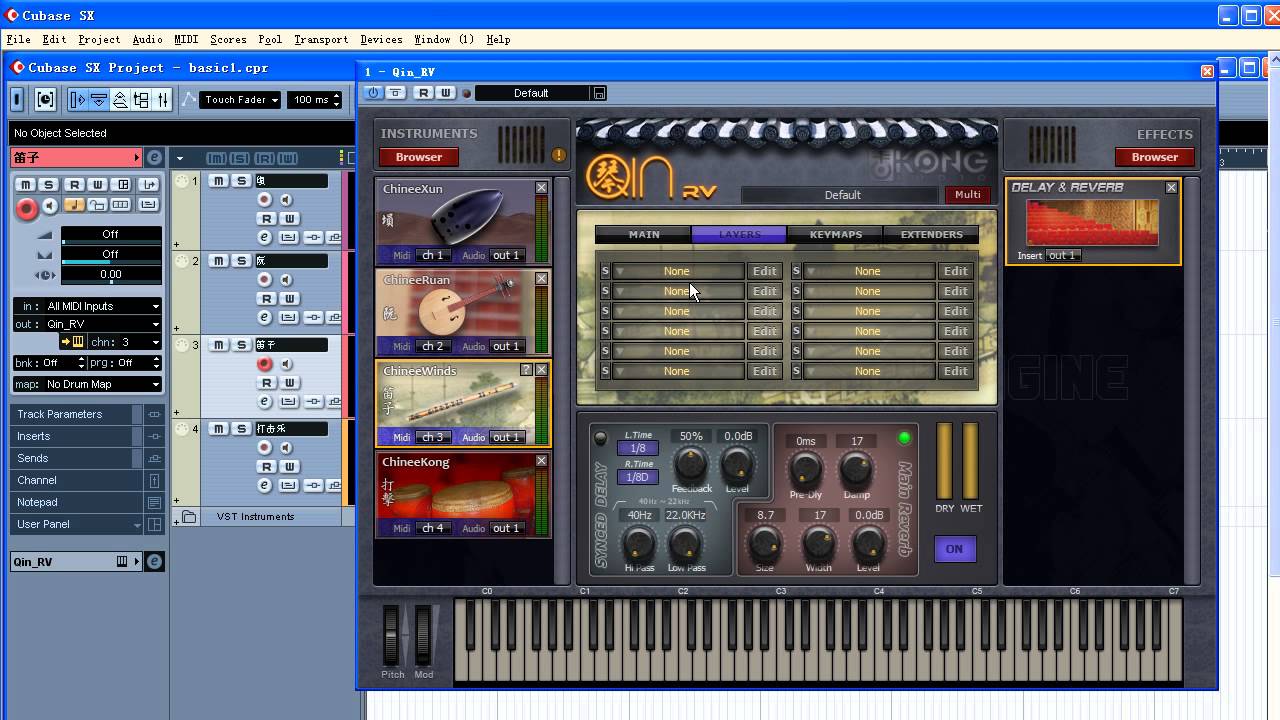Click Edit beside the first left layer
The width and height of the screenshot is (1280, 720).
765,271
